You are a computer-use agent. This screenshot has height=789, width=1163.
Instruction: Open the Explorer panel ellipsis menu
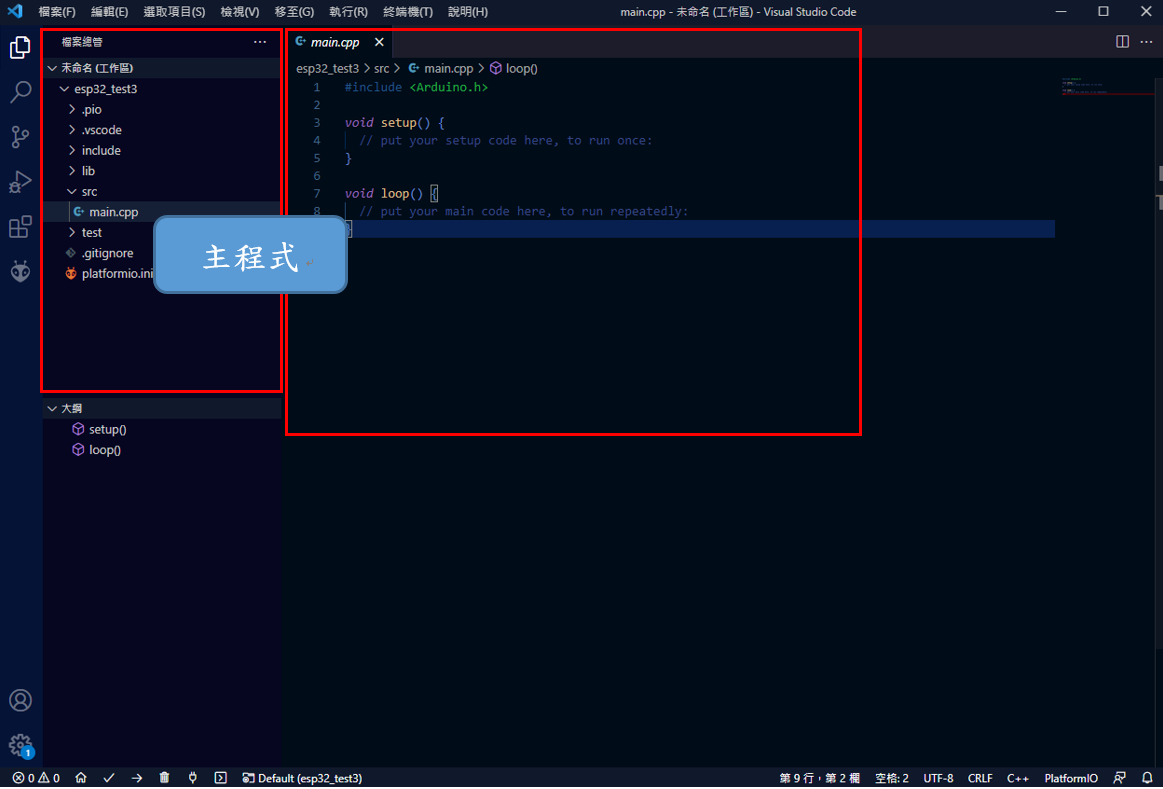tap(260, 42)
